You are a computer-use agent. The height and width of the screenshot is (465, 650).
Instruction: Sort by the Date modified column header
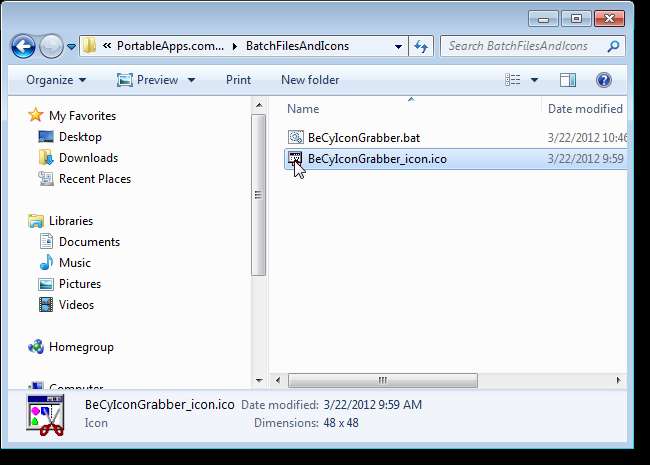[x=585, y=109]
